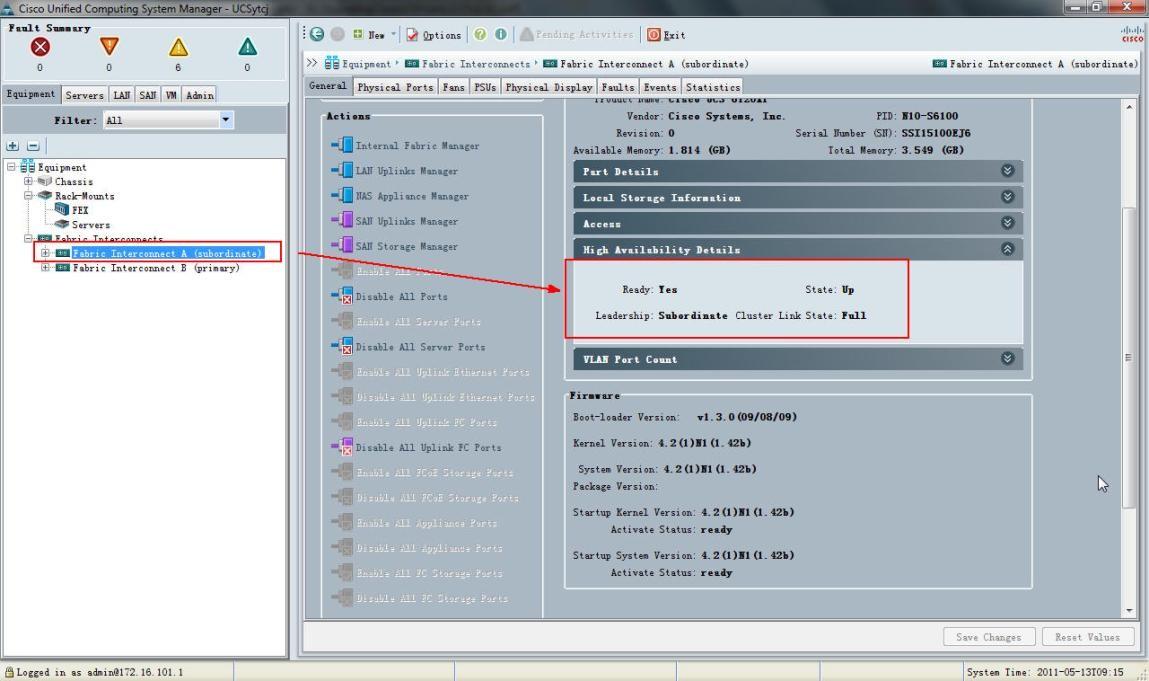Click the warning faults teal triangle icon

point(248,47)
